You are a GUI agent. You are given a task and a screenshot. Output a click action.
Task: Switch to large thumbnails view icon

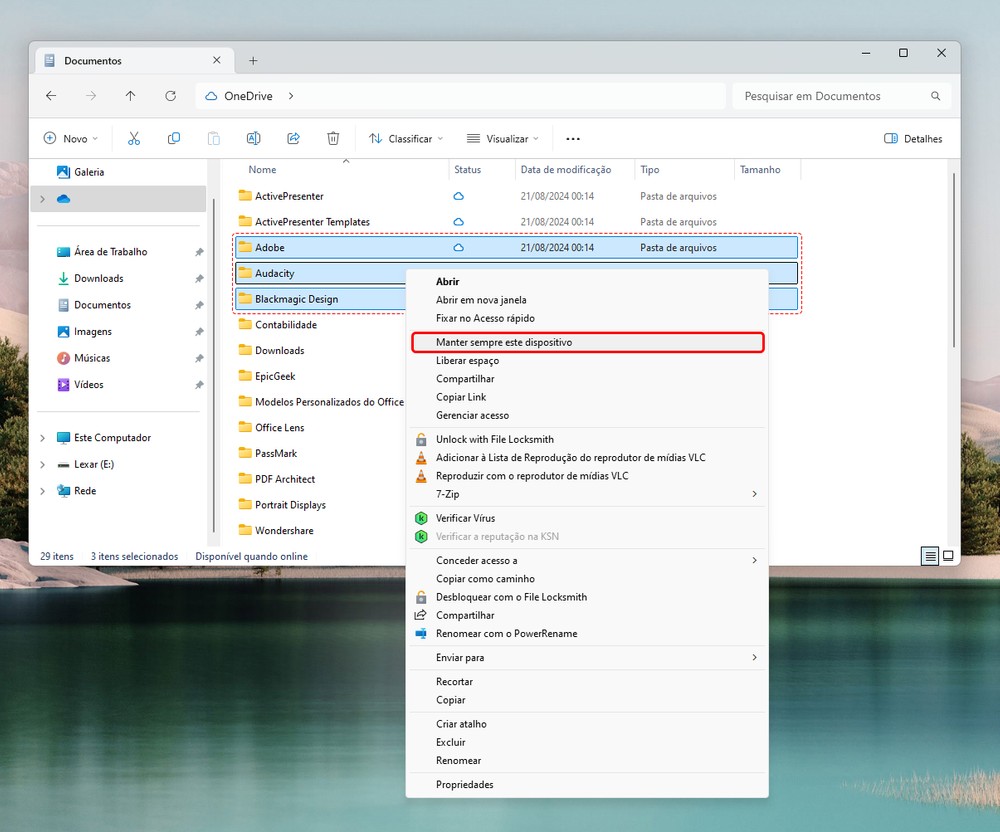948,557
